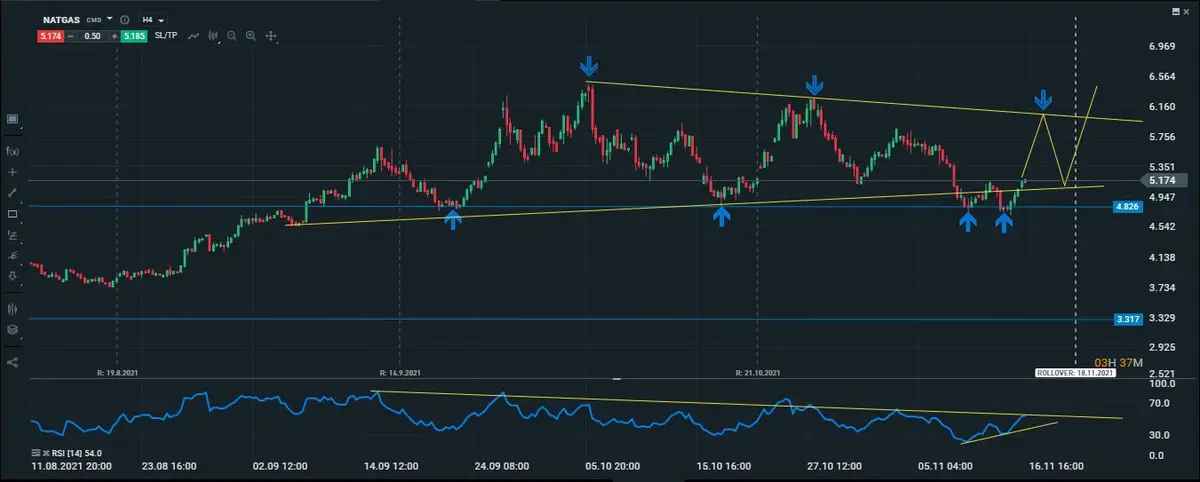Open the candlestick chart style dropdown
Screen dimensions: 1200x482
[x=213, y=36]
